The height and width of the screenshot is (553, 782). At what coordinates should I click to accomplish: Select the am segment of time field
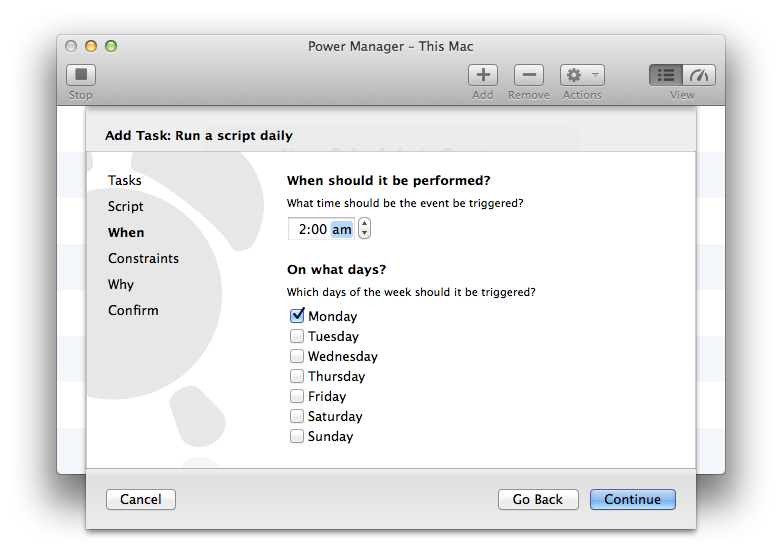342,229
